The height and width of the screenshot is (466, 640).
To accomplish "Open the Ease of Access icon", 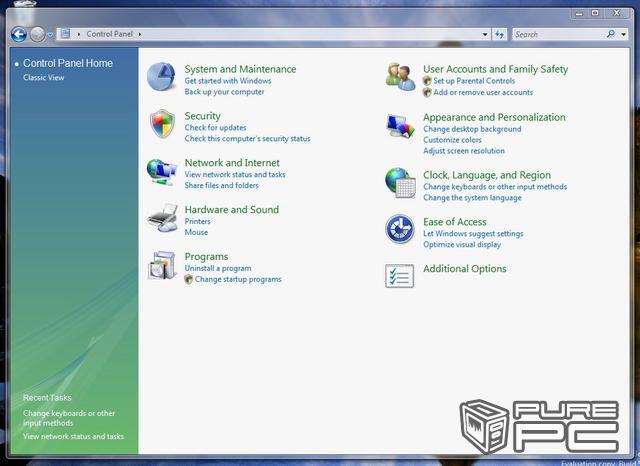I will click(x=400, y=229).
